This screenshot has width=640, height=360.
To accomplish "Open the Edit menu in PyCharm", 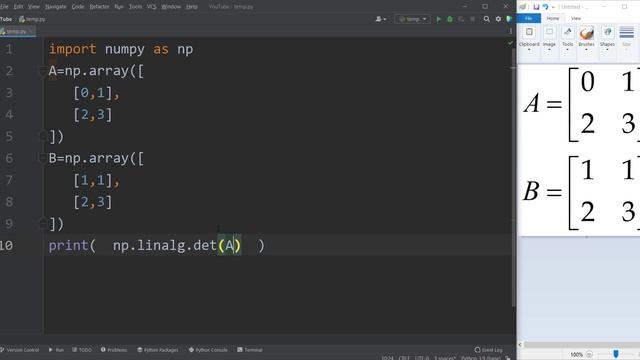I will pos(18,7).
